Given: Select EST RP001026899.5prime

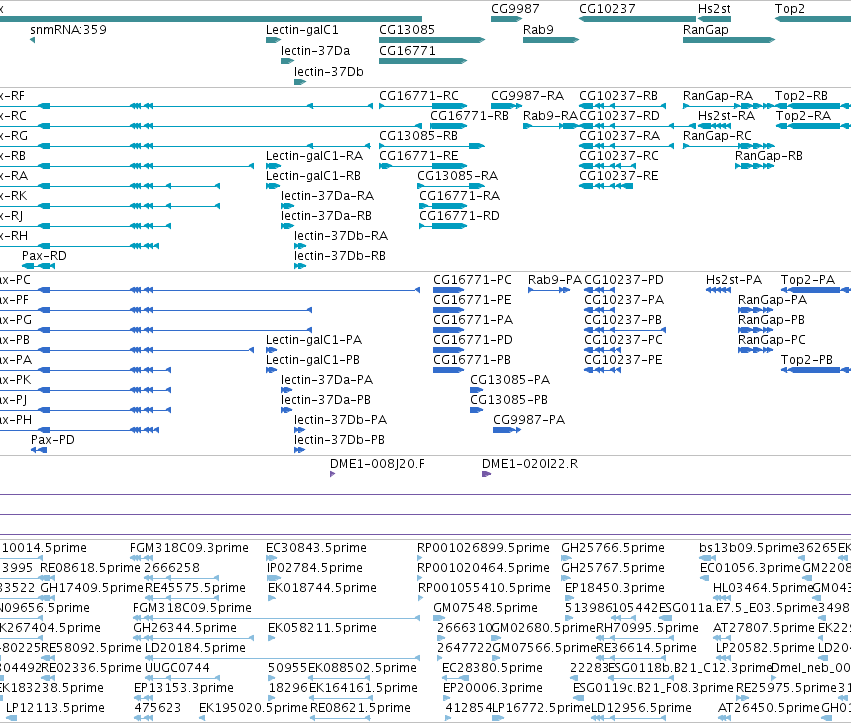Looking at the screenshot, I should [x=419, y=558].
